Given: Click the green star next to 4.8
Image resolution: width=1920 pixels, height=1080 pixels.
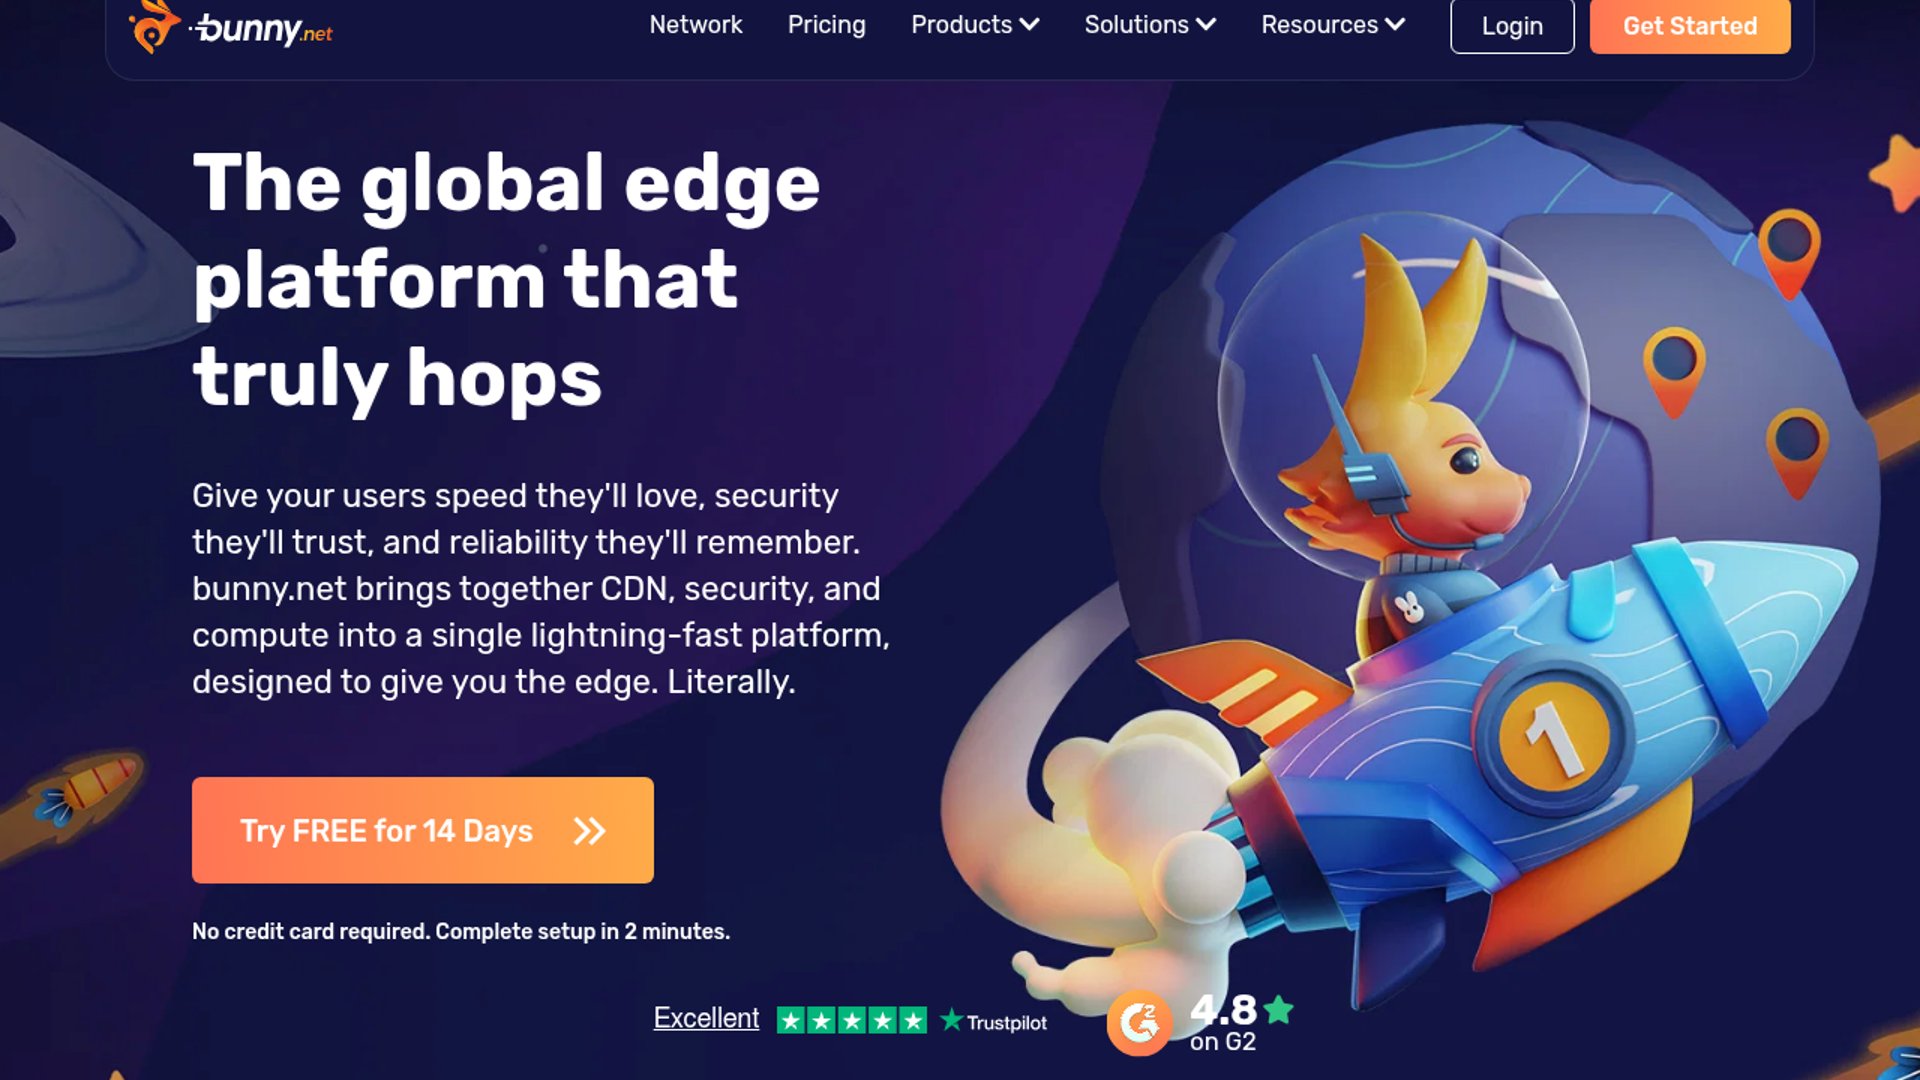Looking at the screenshot, I should (x=1278, y=1010).
